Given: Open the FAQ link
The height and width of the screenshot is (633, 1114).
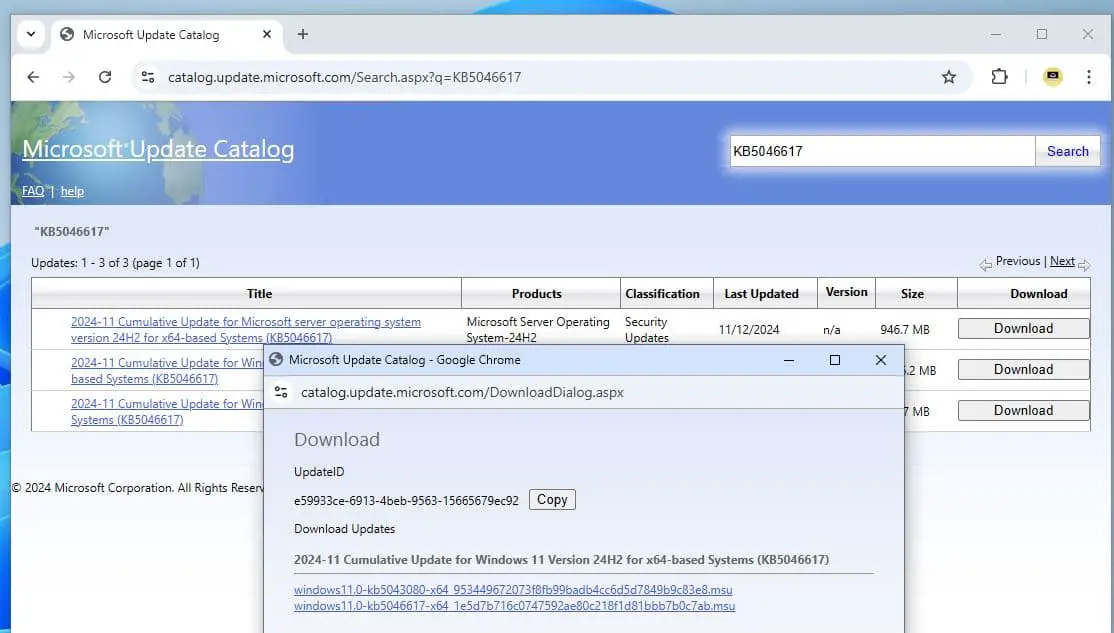Looking at the screenshot, I should click(x=33, y=191).
